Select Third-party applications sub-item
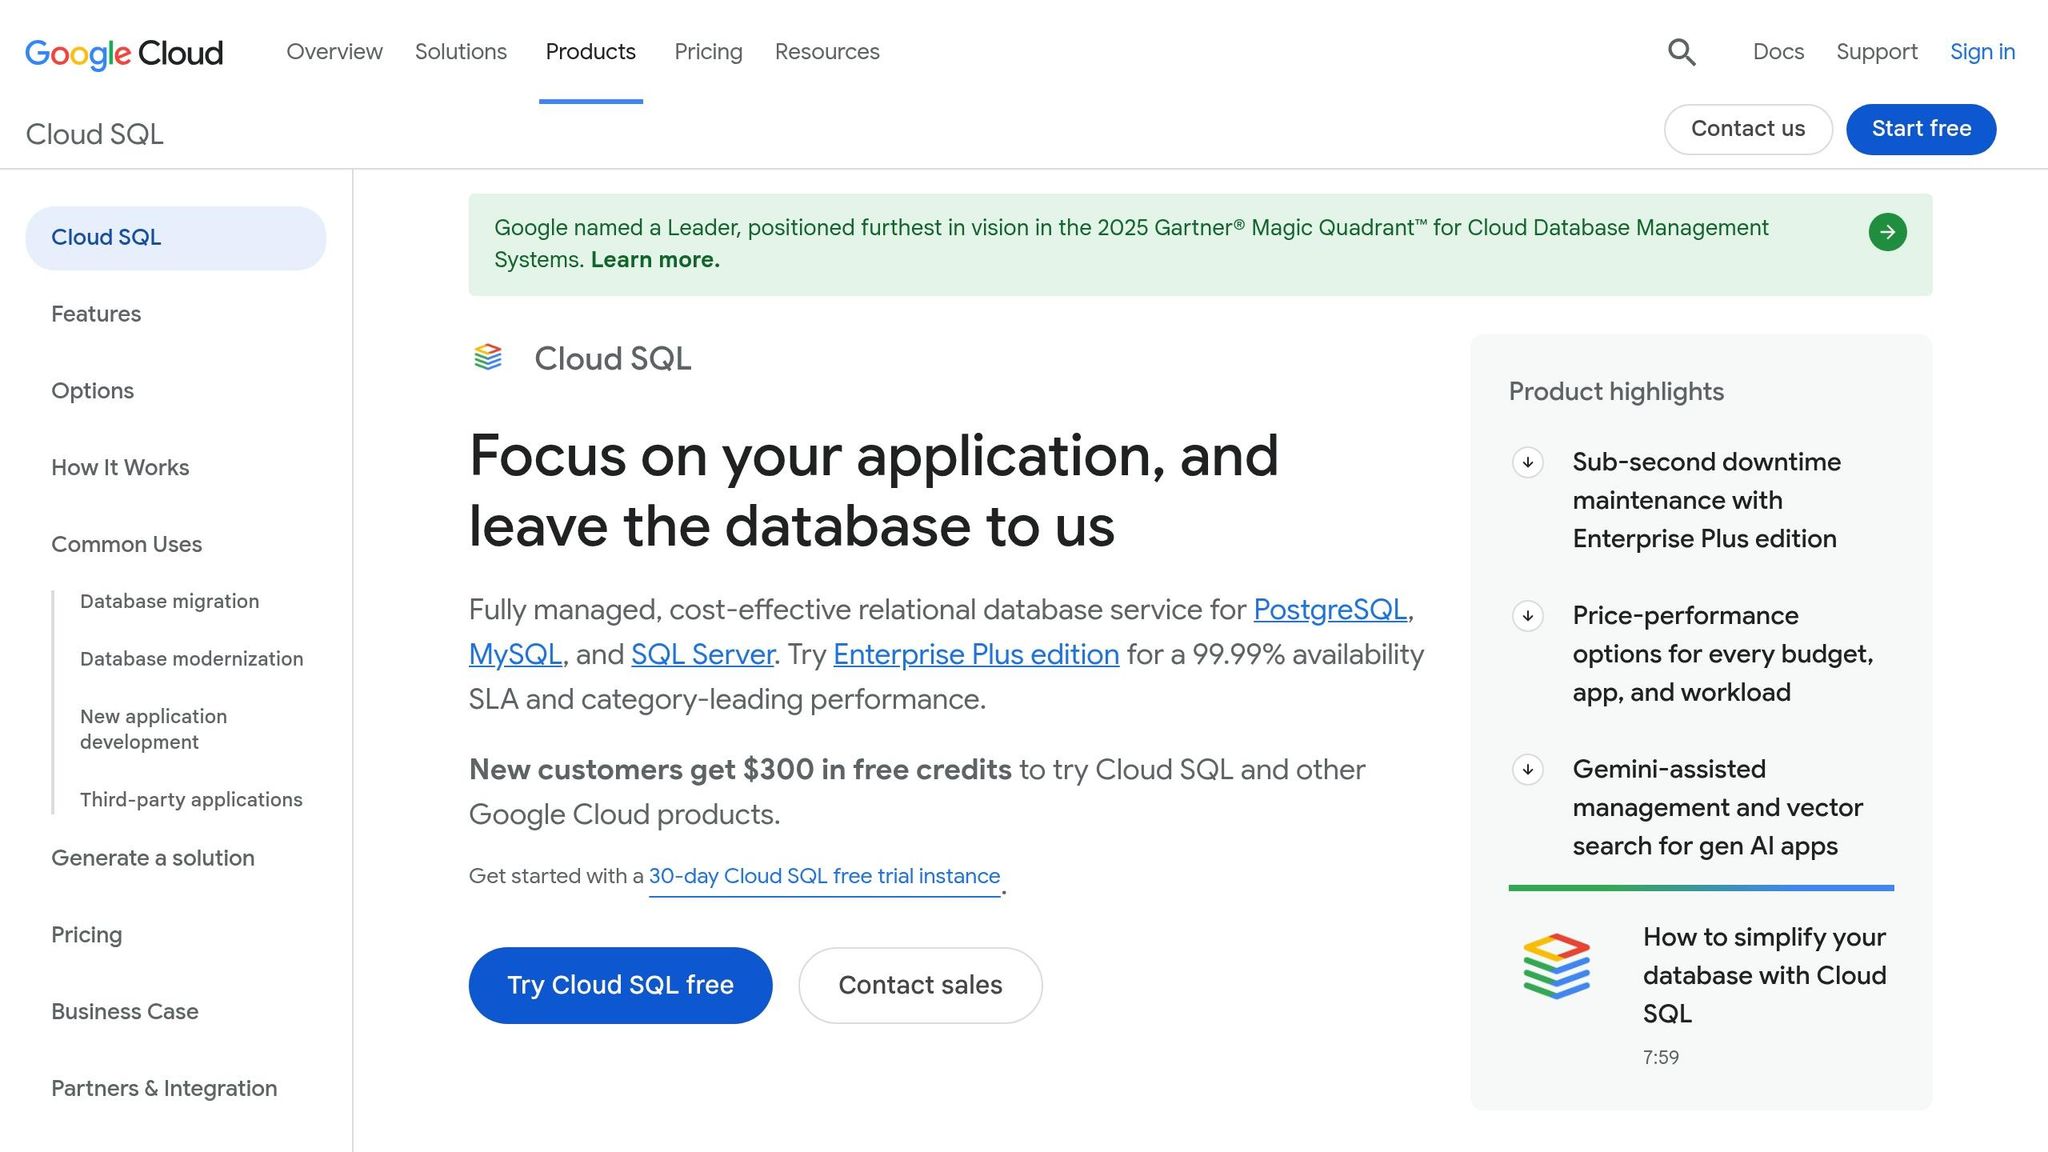Viewport: 2048px width, 1152px height. click(x=191, y=800)
